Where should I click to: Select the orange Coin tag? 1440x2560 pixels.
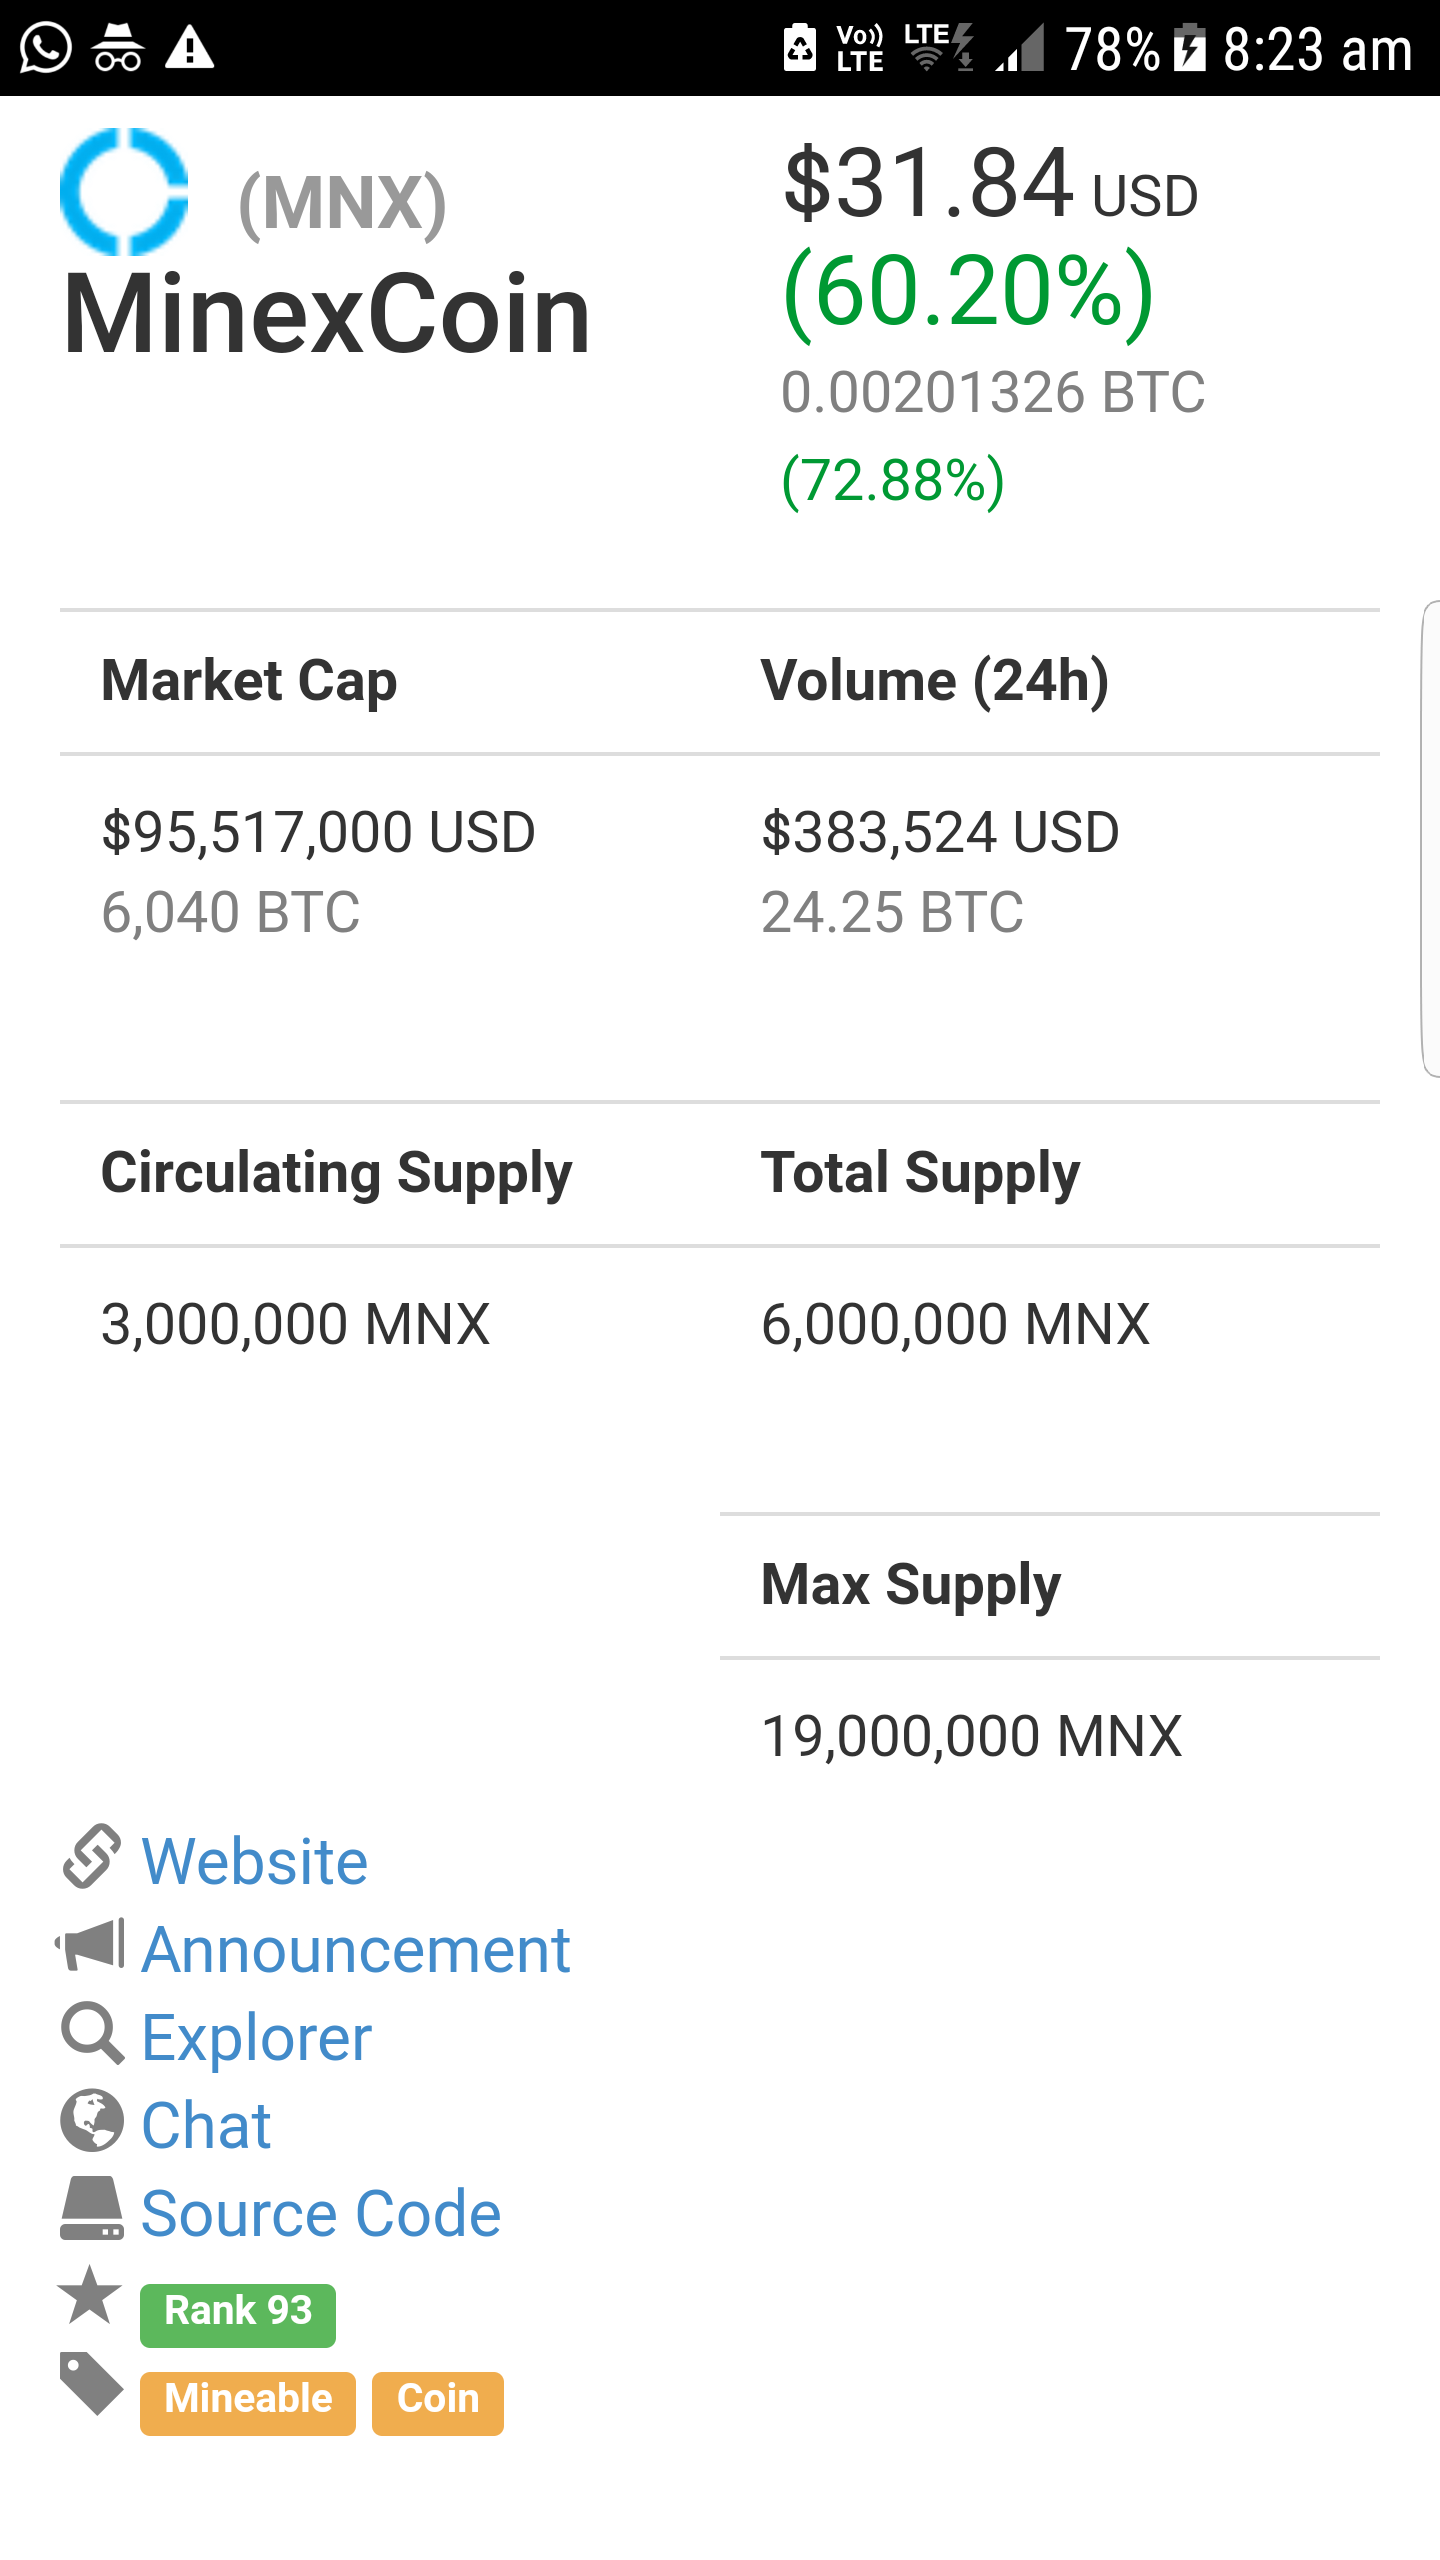click(x=438, y=2401)
